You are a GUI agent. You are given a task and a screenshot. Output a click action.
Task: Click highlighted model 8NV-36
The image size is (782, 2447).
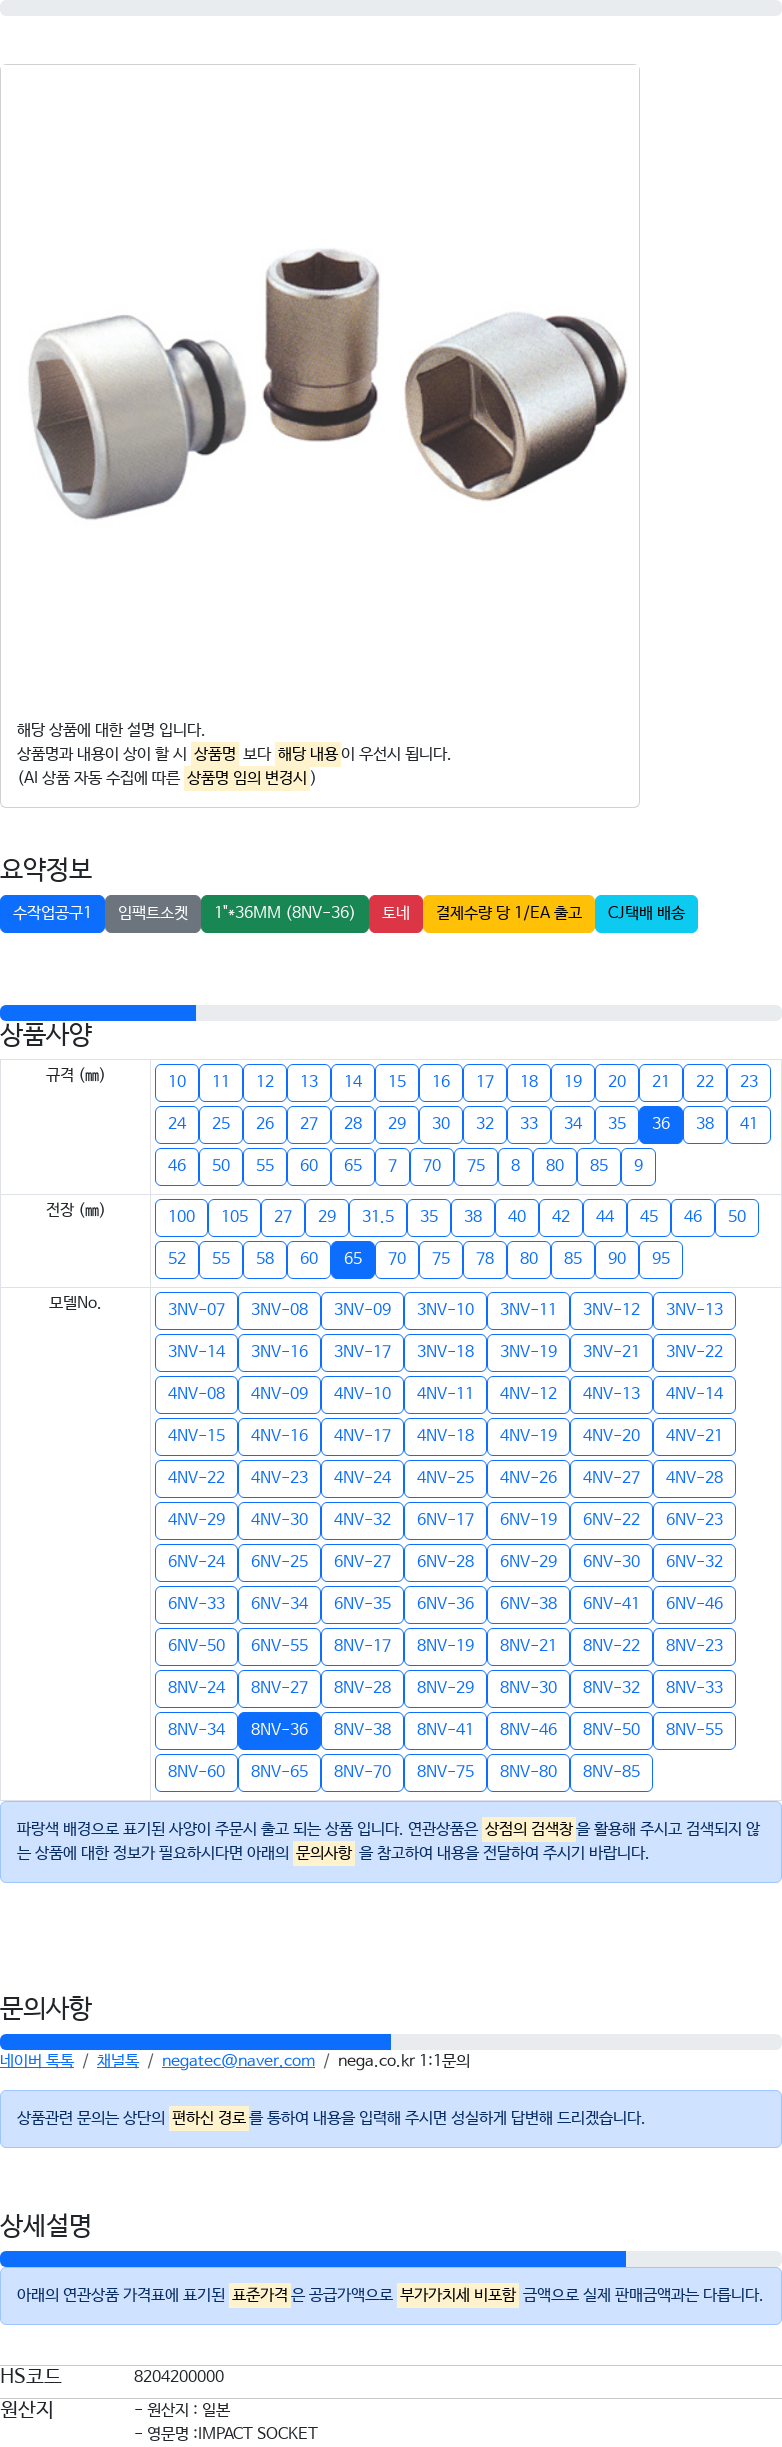(x=279, y=1730)
